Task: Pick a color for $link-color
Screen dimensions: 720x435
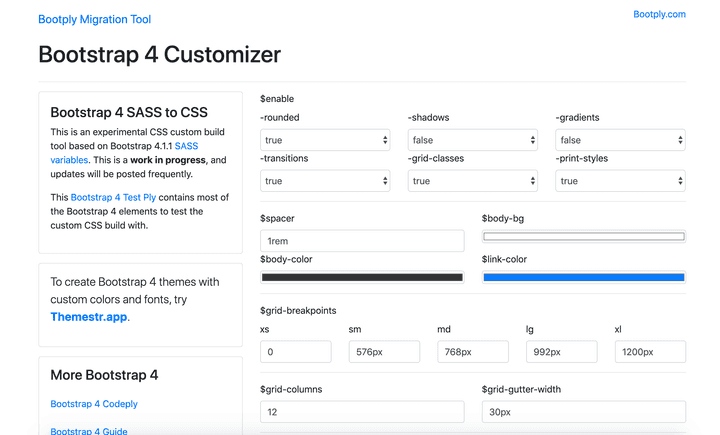Action: tap(584, 277)
